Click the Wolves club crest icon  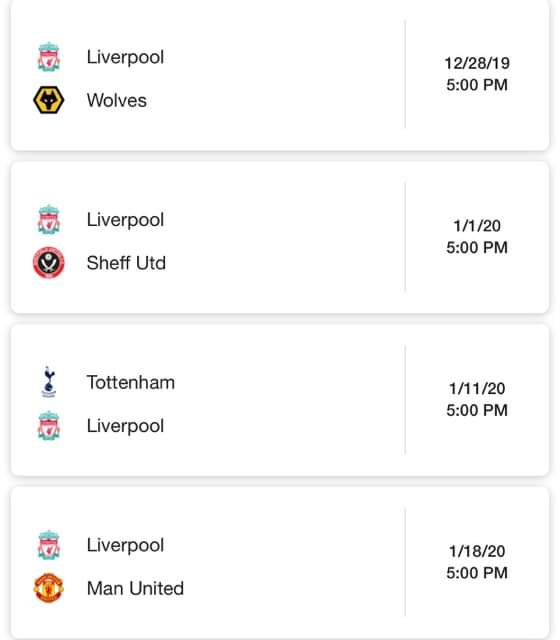(49, 100)
